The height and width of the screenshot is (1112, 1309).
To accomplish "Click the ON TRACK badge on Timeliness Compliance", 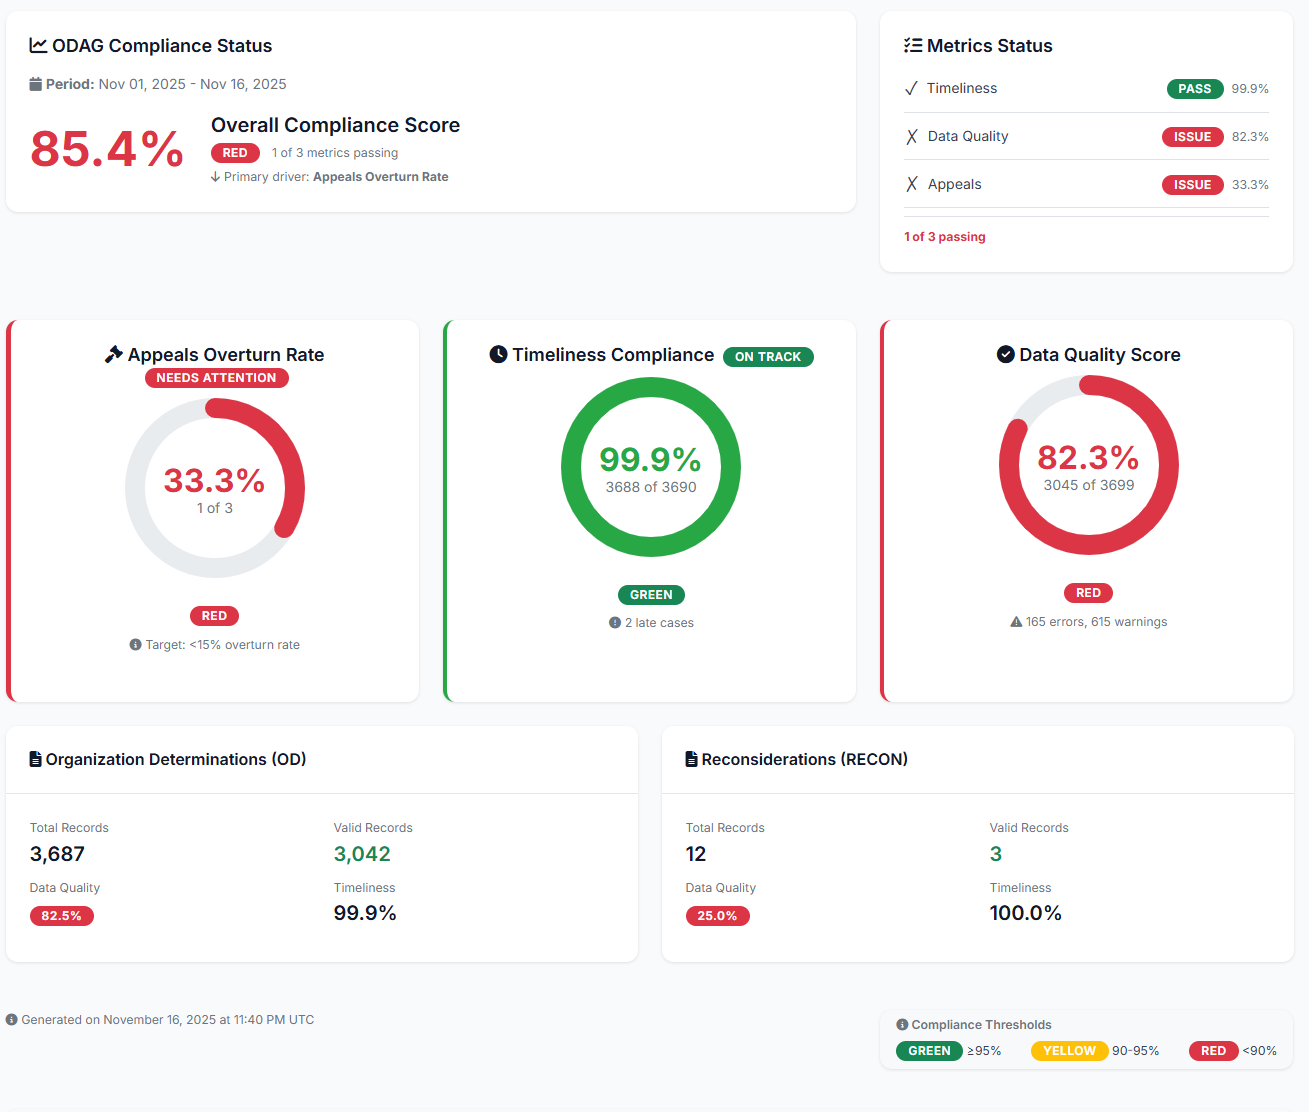I will (x=768, y=356).
